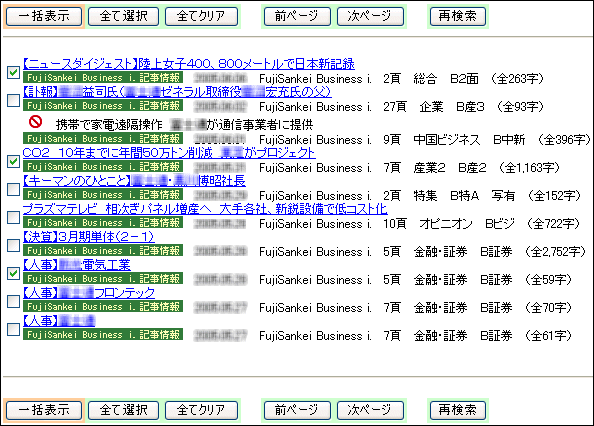Check the 決算 3月期単体 article checkbox
The width and height of the screenshot is (594, 426).
[x=14, y=245]
